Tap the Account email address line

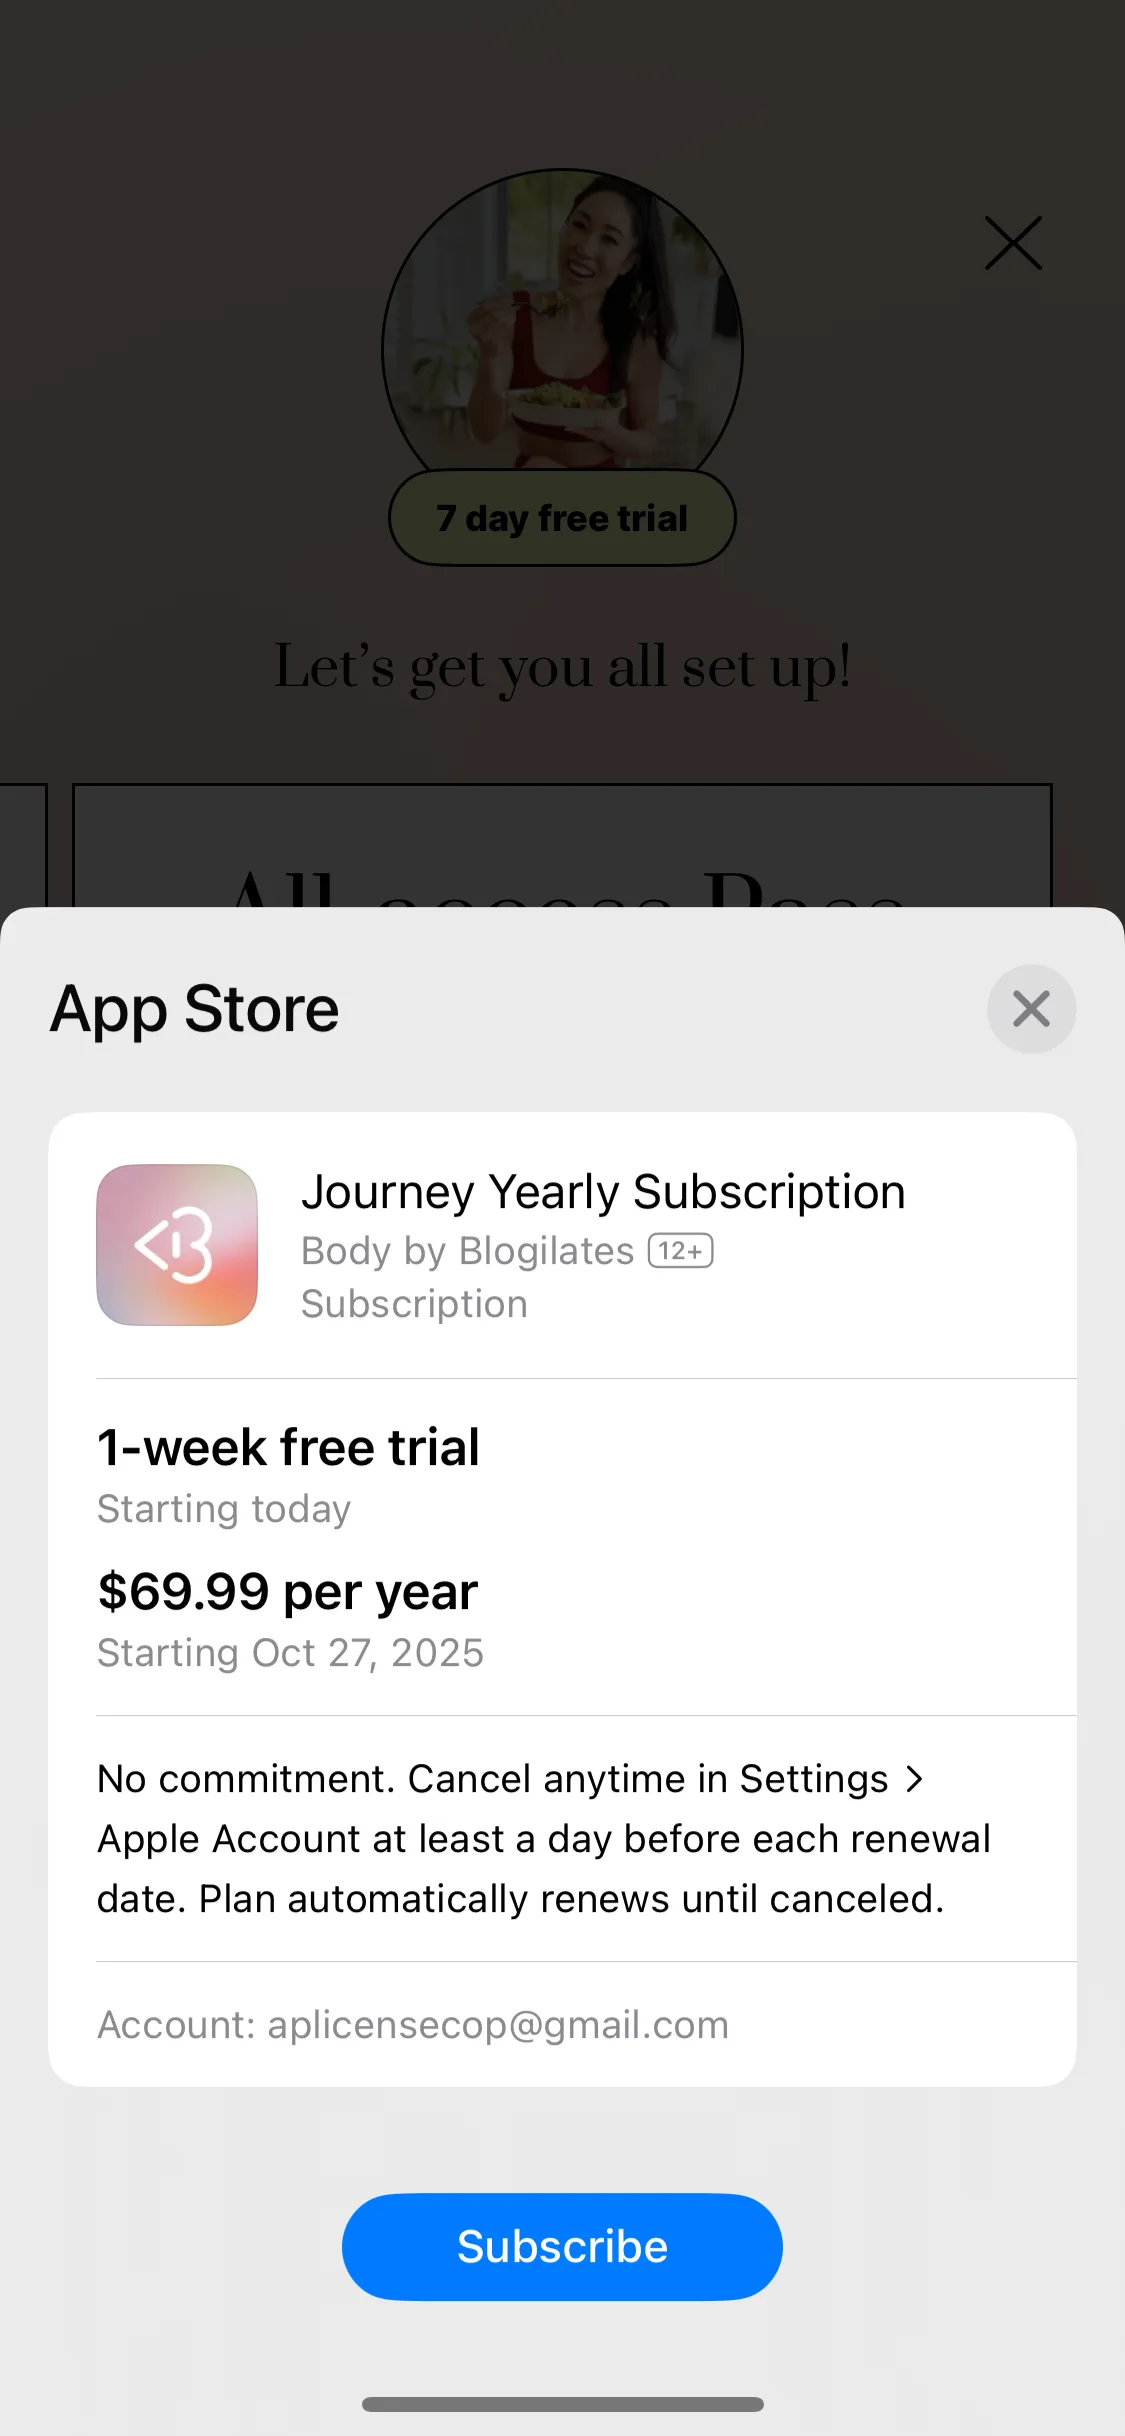[x=413, y=2025]
